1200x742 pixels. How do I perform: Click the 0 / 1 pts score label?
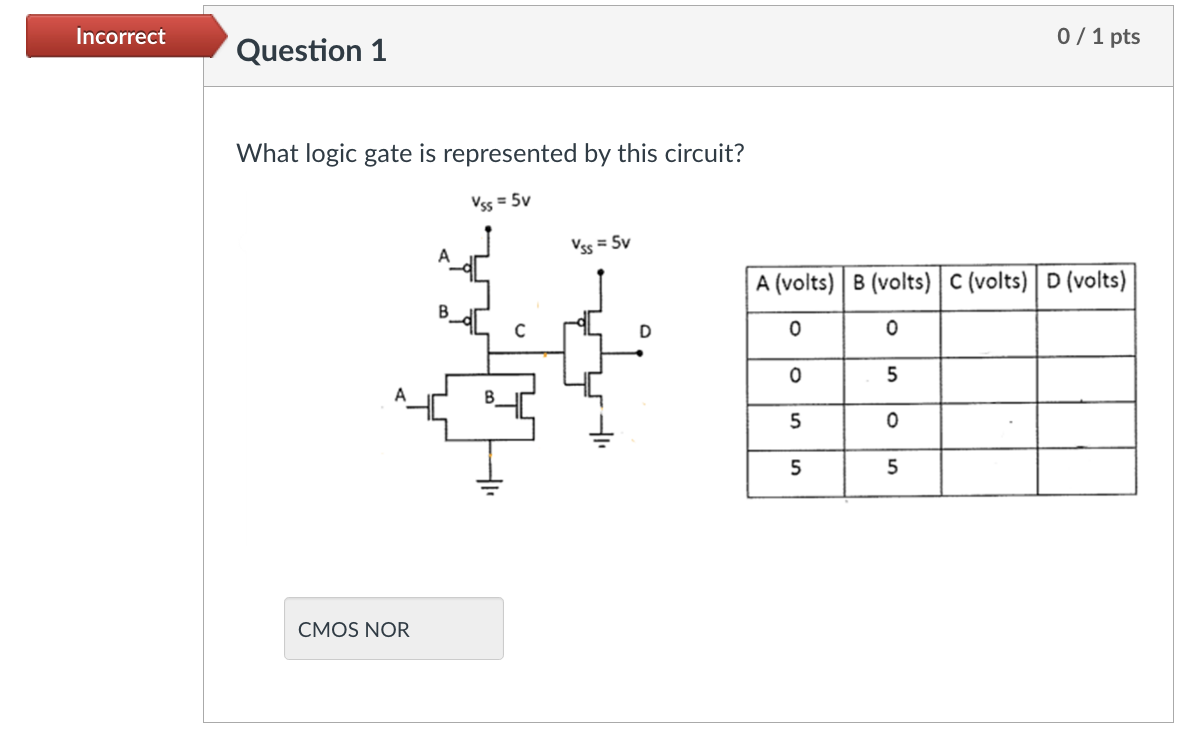1098,36
